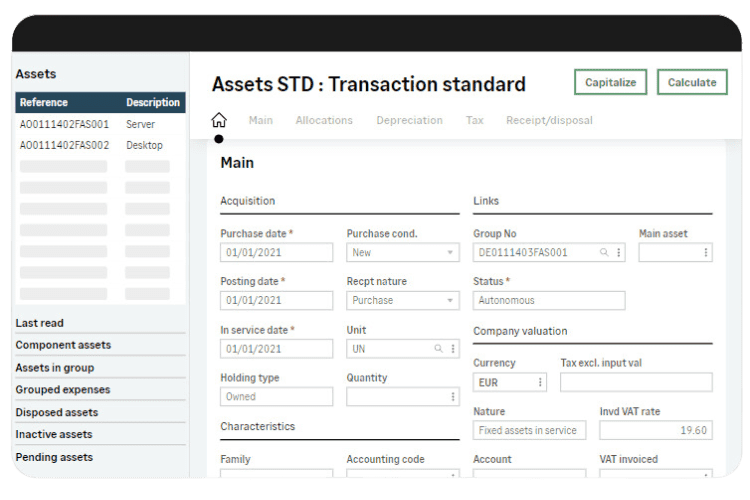Screen dimensions: 750x500
Task: Expand the Component assets section
Action: click(x=63, y=345)
